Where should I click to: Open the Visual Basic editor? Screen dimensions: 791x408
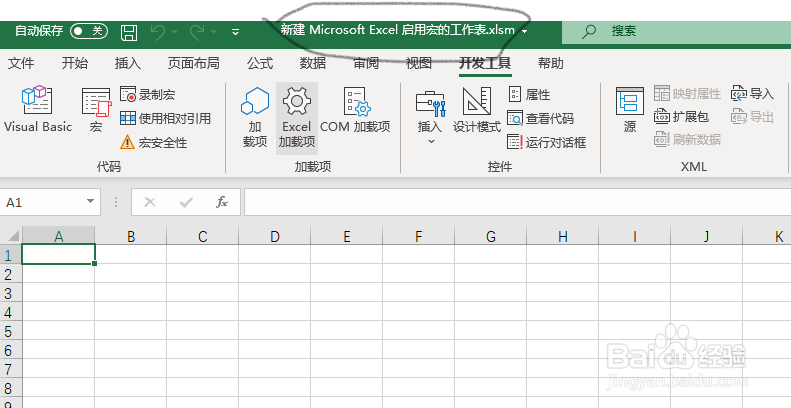click(x=38, y=110)
